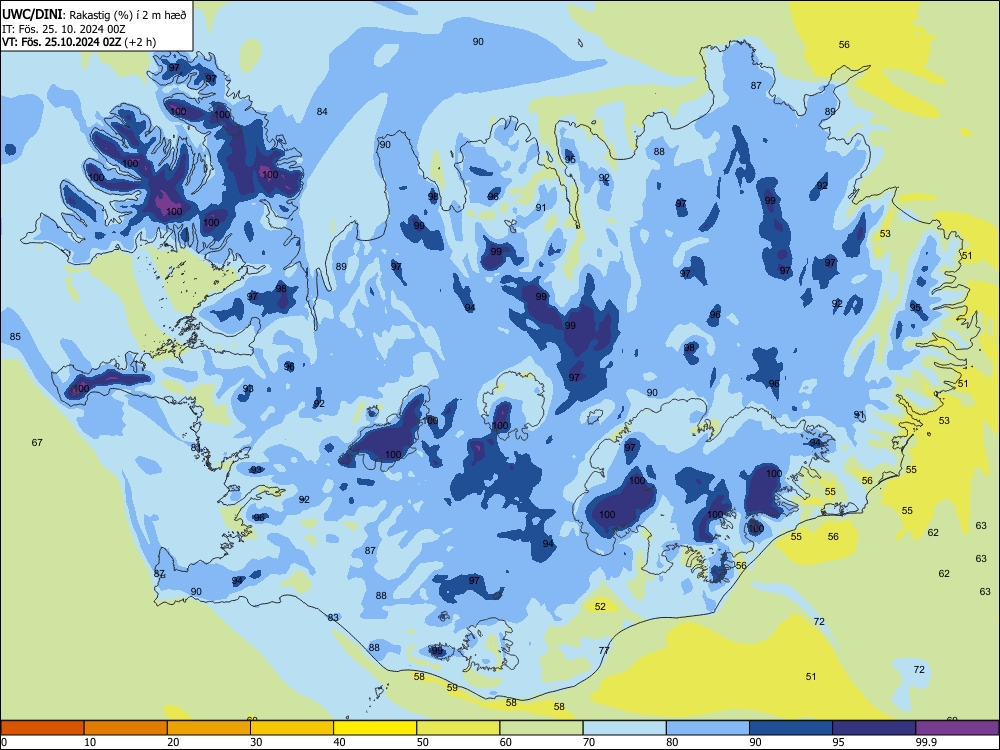This screenshot has height=750, width=1000.
Task: Pick the 20–30 legend color block
Action: click(x=209, y=728)
